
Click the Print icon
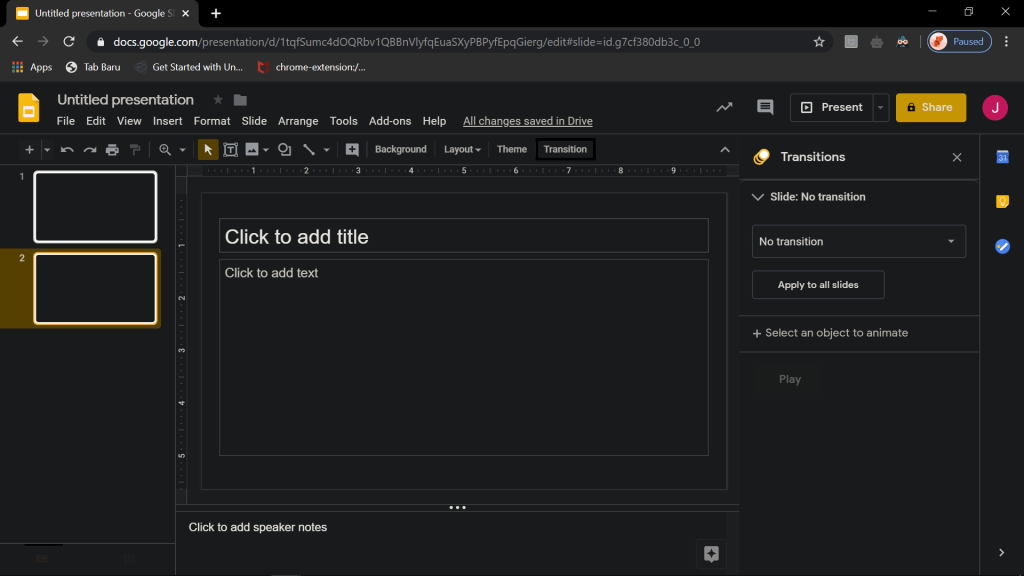tap(112, 150)
